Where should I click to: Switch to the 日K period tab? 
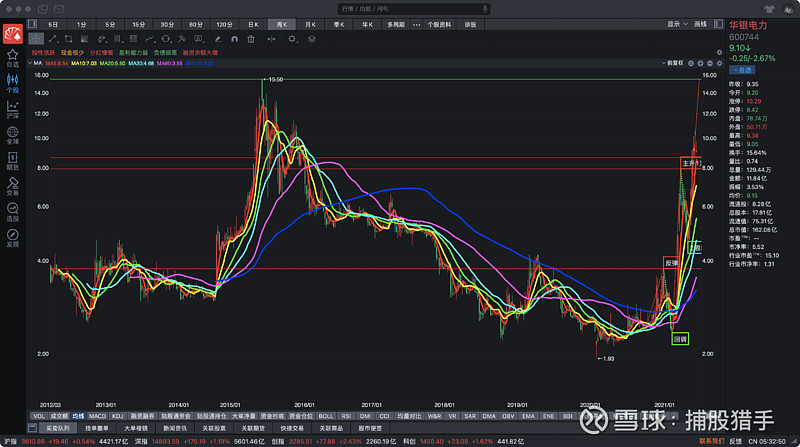pyautogui.click(x=253, y=23)
